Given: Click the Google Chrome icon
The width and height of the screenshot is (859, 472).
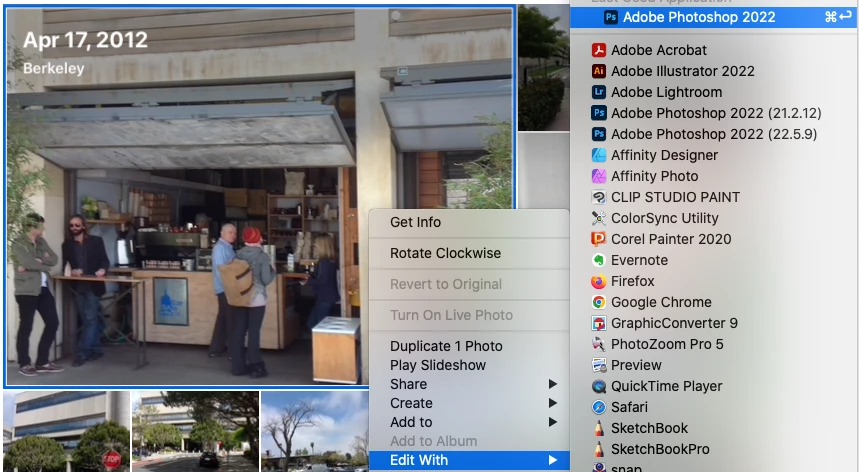Looking at the screenshot, I should 598,302.
